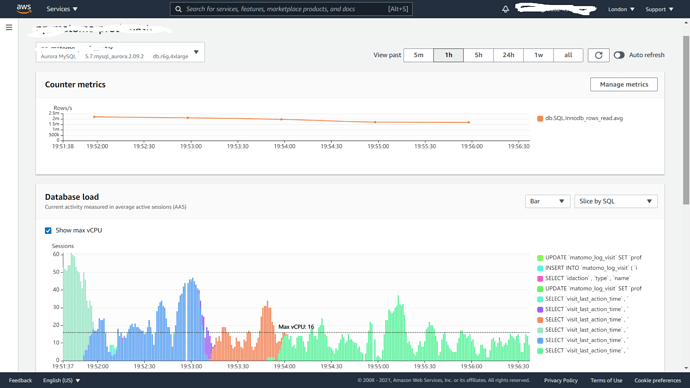Click the search magnifier icon
This screenshot has width=690, height=388.
(x=178, y=9)
